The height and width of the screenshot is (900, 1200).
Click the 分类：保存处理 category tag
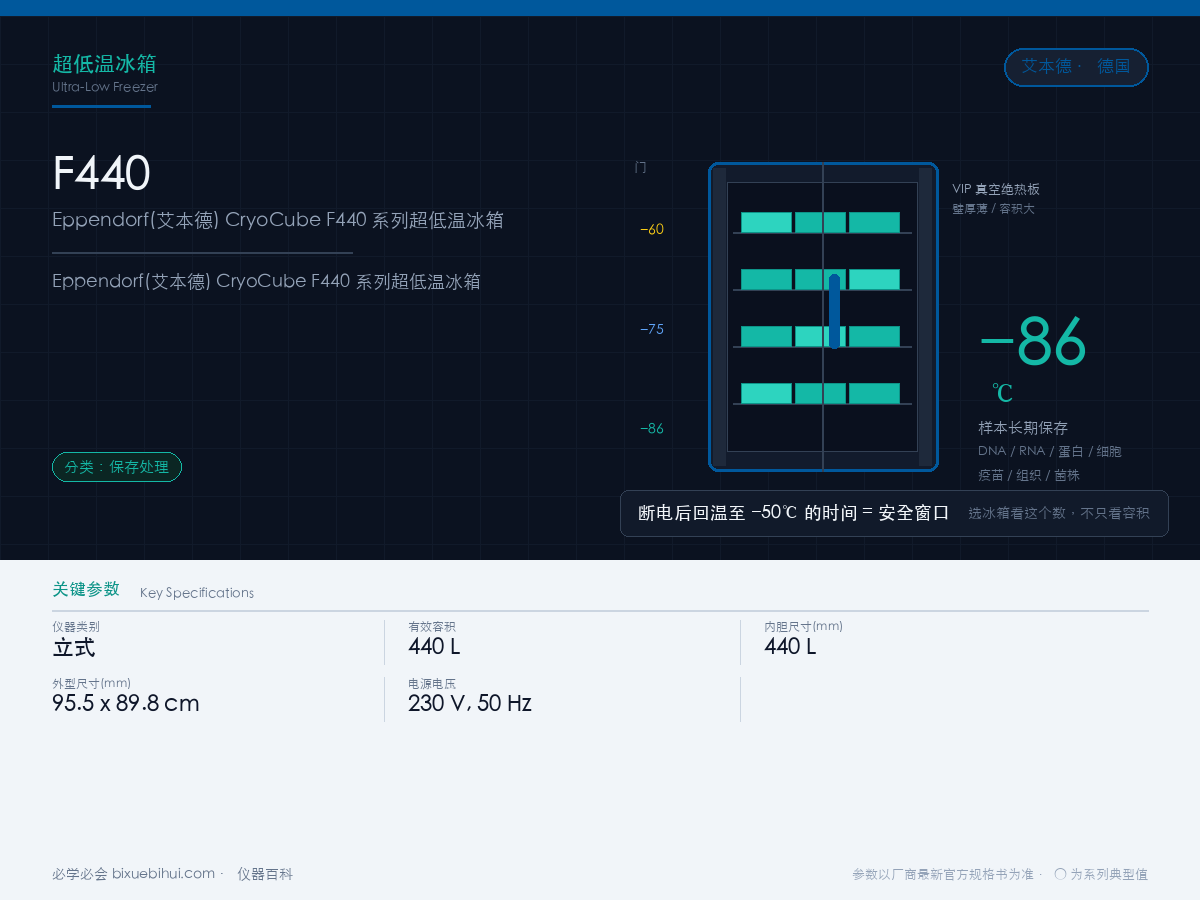117,467
